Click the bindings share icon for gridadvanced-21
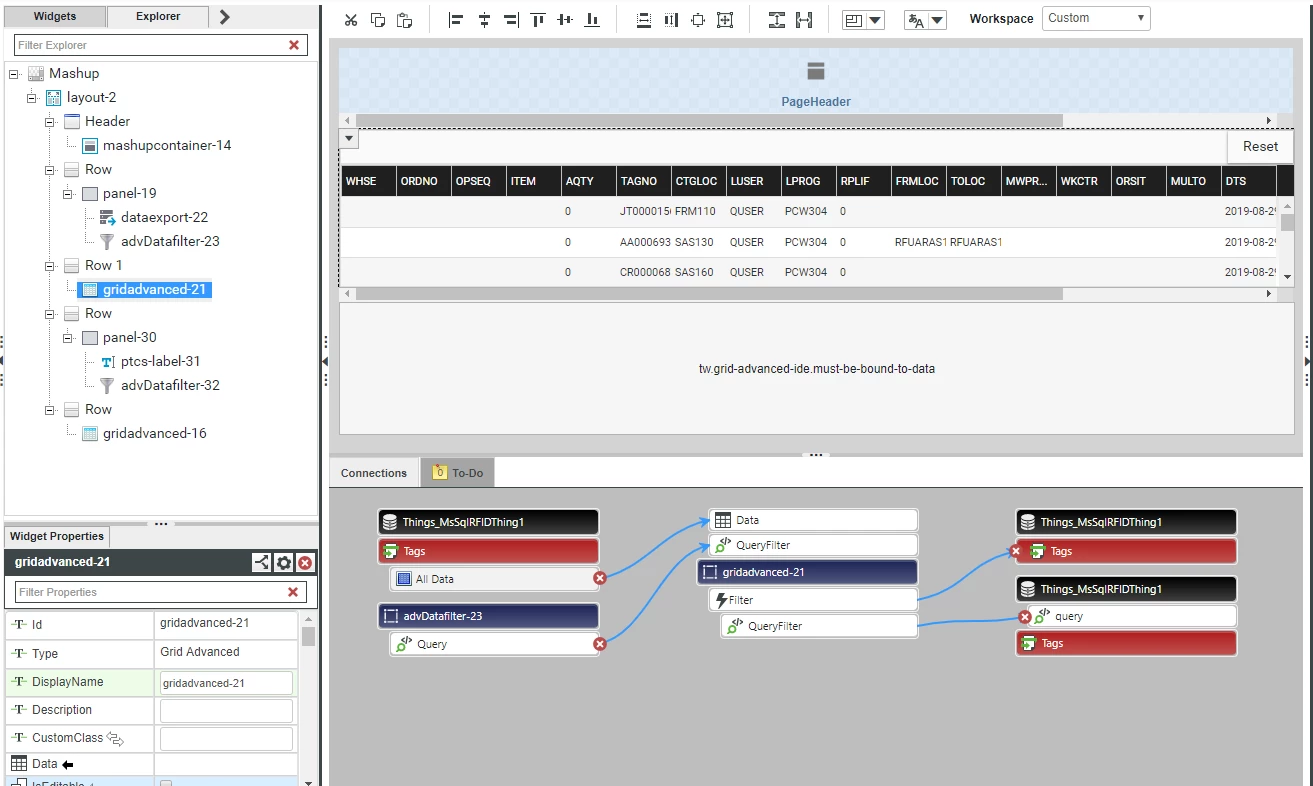 click(261, 563)
